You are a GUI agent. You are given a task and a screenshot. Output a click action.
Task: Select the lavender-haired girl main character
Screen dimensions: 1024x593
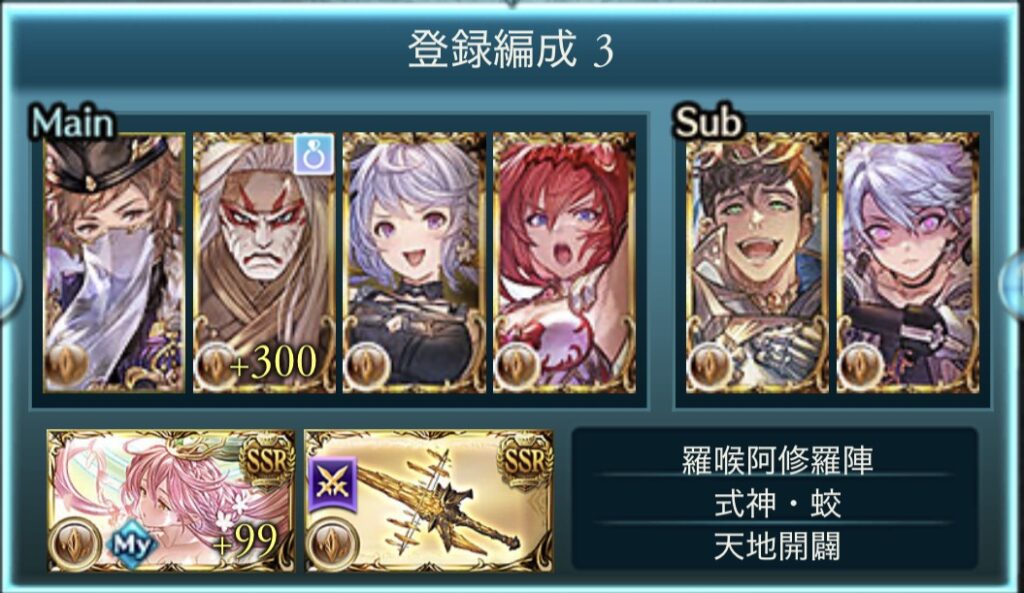tap(415, 263)
